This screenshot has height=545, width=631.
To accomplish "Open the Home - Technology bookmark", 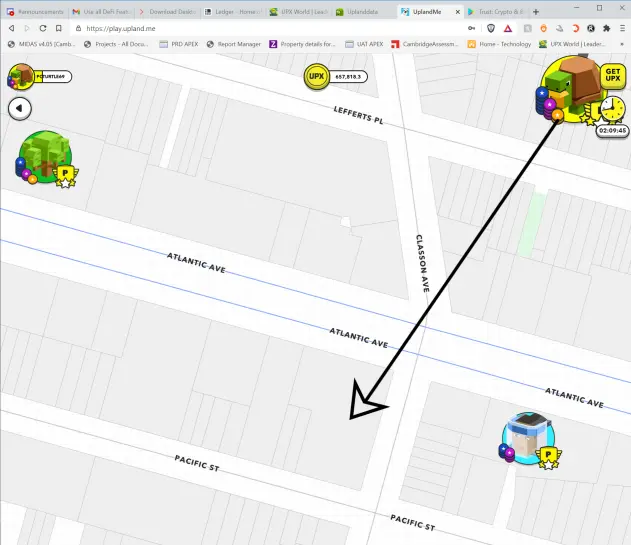I will coord(499,44).
